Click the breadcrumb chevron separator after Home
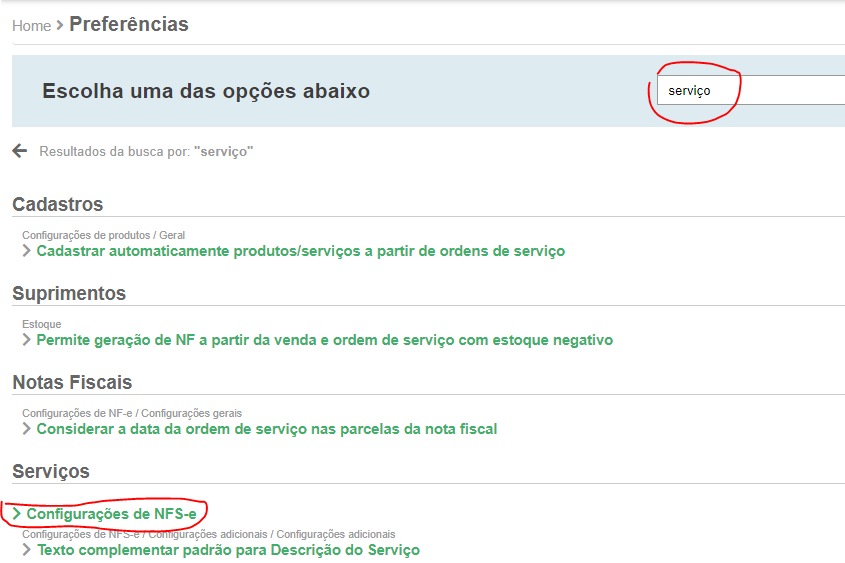Image resolution: width=845 pixels, height=563 pixels. coord(60,25)
